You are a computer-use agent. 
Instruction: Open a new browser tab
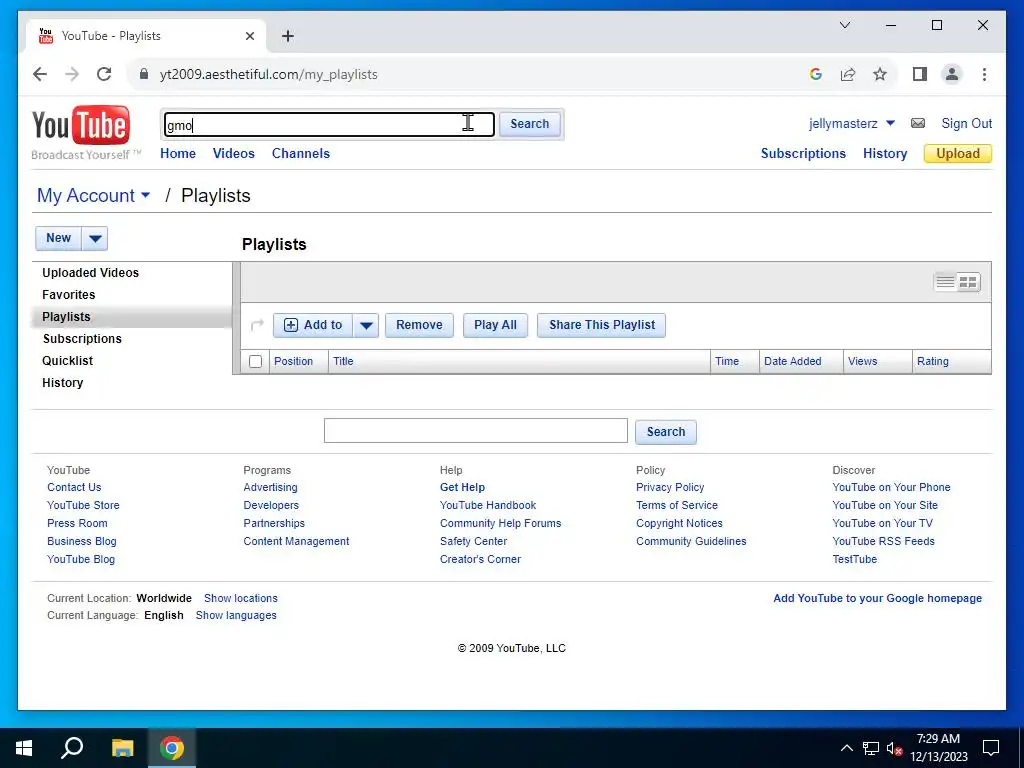[287, 36]
